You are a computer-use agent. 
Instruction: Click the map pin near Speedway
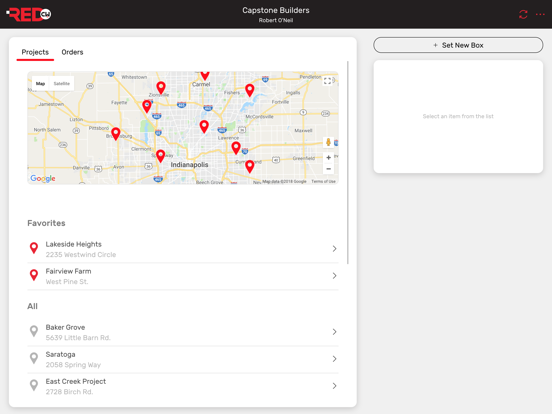(x=161, y=156)
